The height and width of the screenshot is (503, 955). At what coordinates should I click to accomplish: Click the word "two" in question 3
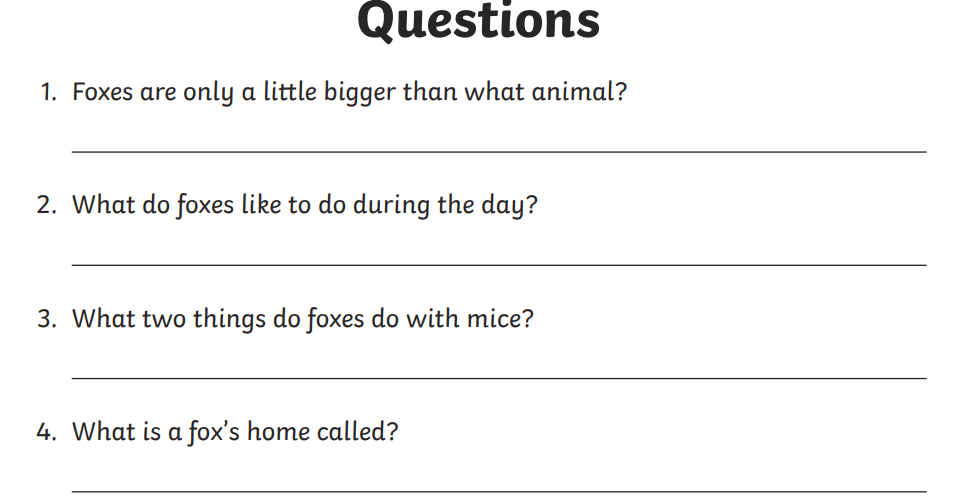[x=164, y=319]
